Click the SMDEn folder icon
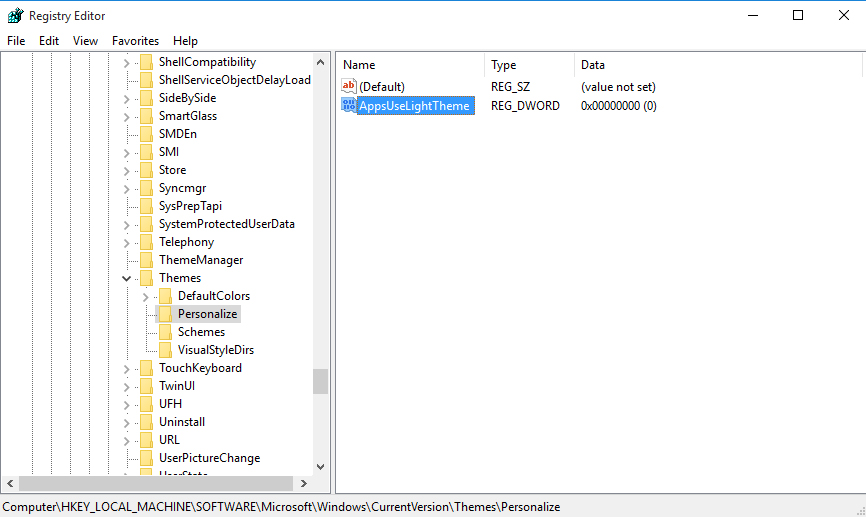Image resolution: width=866 pixels, height=517 pixels. click(146, 134)
